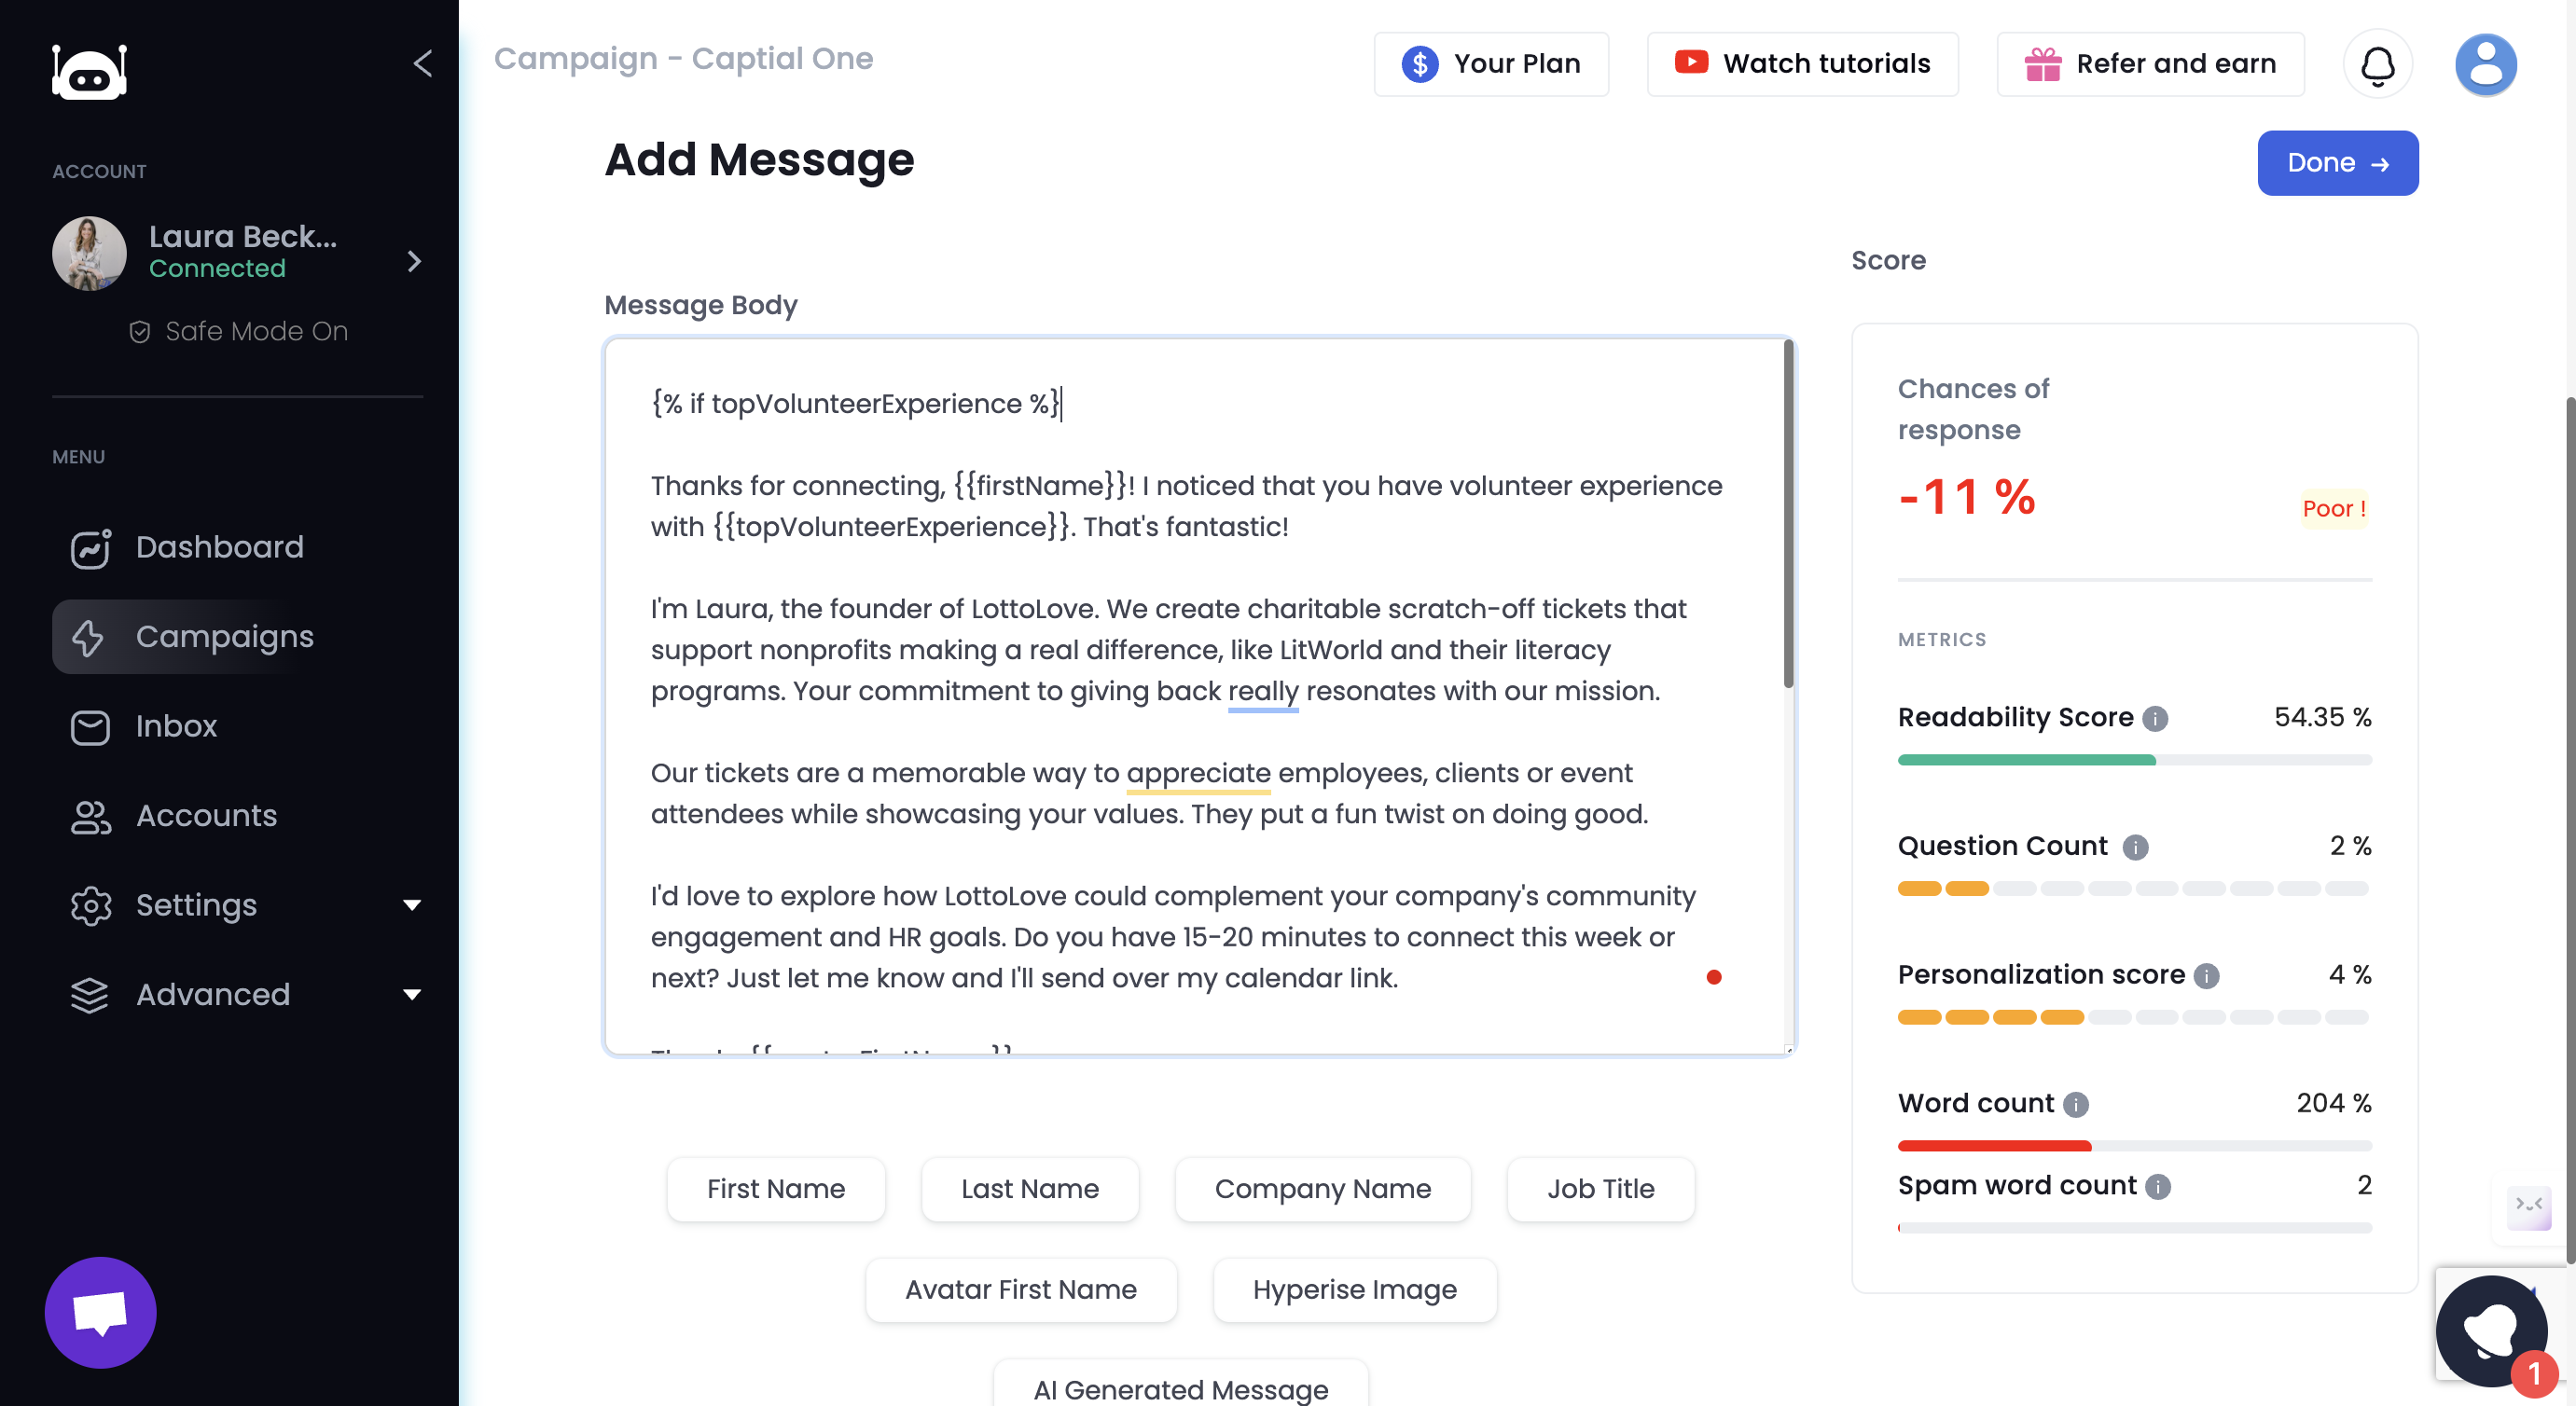The height and width of the screenshot is (1406, 2576).
Task: Open Refer and earn
Action: 2150,64
